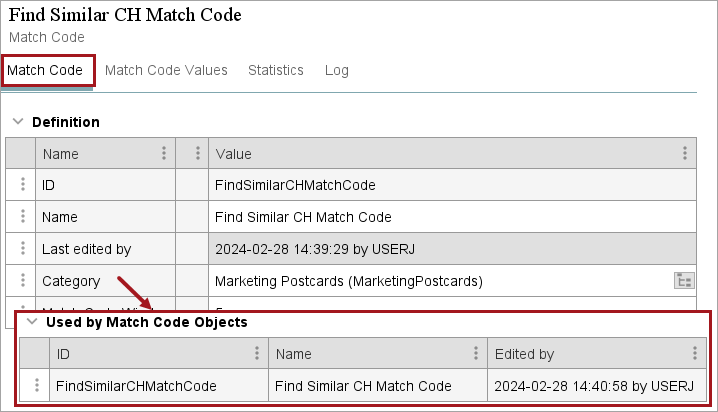Collapse Used by Match Code Objects section

(31, 322)
